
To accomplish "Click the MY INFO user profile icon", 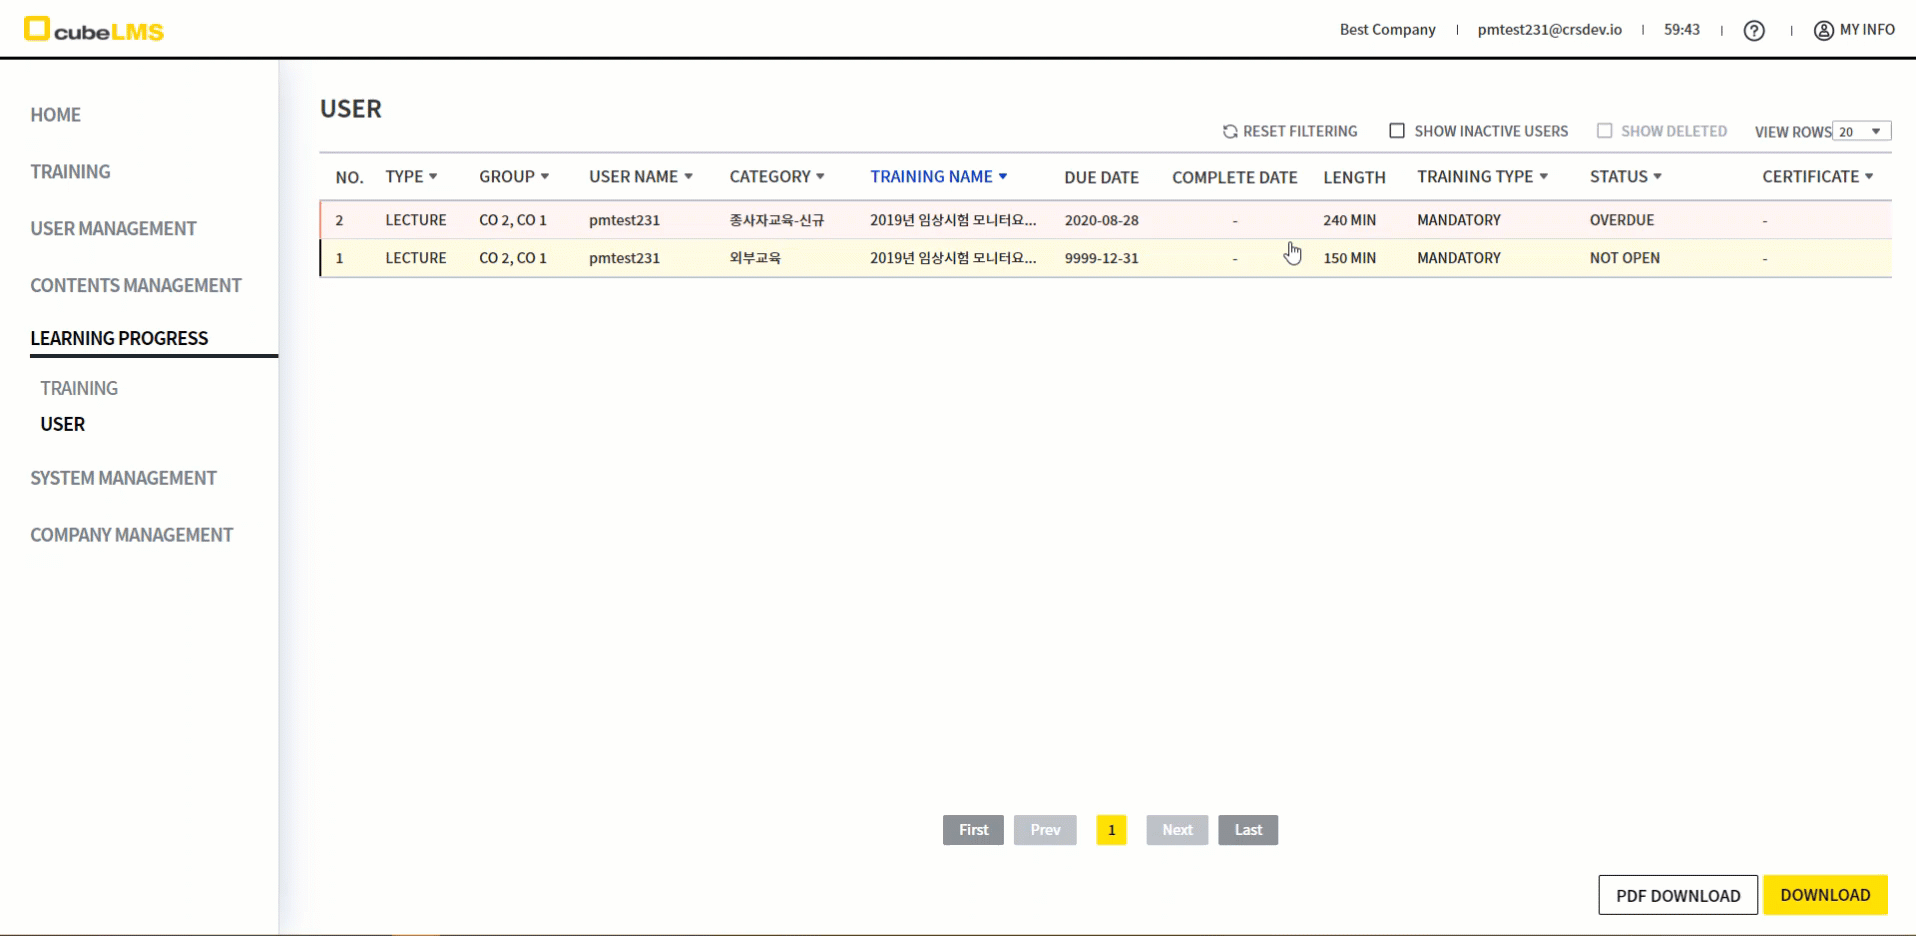I will tap(1823, 31).
